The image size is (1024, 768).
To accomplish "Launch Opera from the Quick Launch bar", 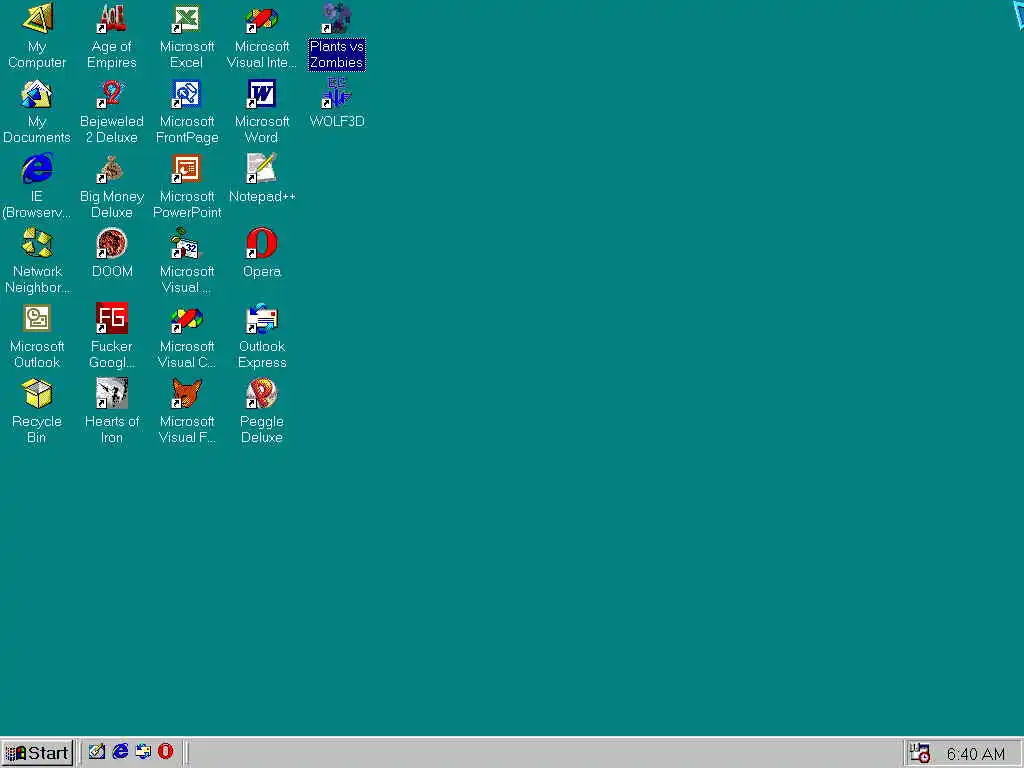I will click(166, 752).
